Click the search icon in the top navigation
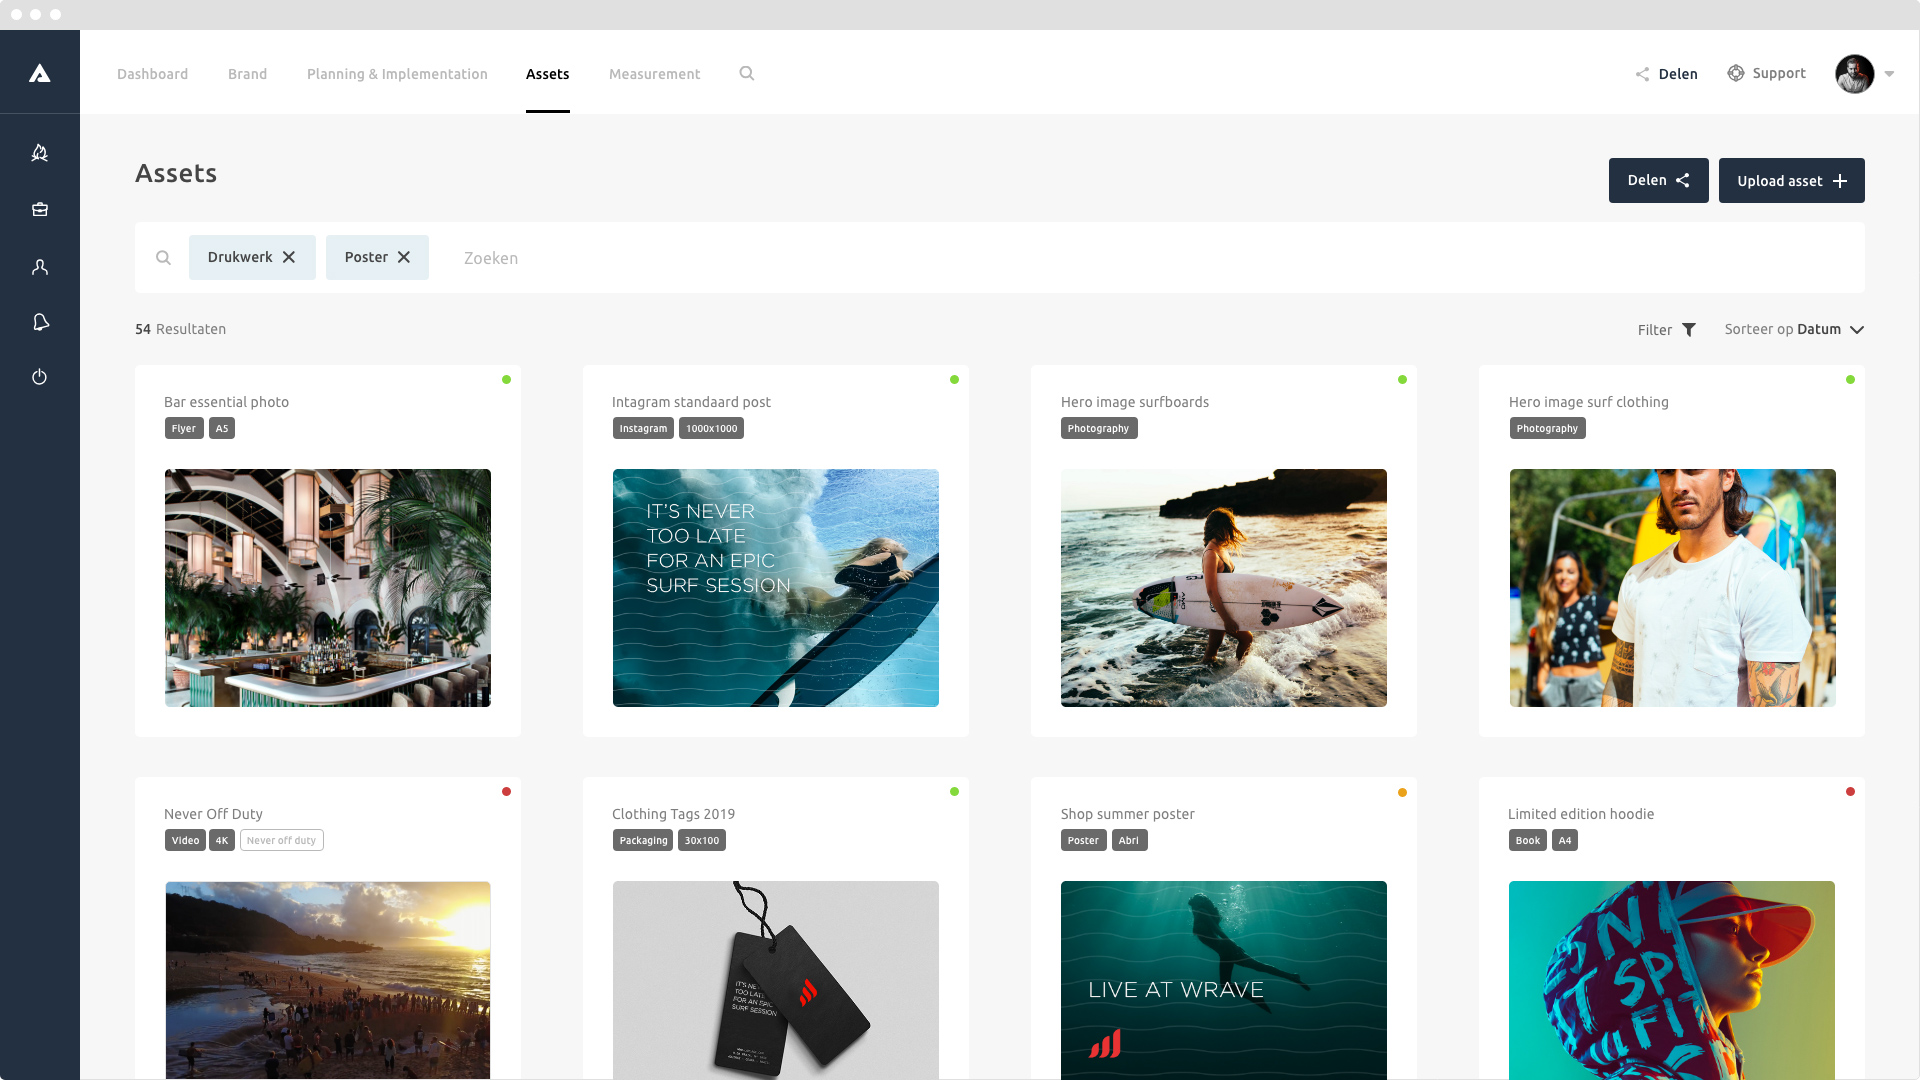Screen dimensions: 1920x1080 [747, 73]
